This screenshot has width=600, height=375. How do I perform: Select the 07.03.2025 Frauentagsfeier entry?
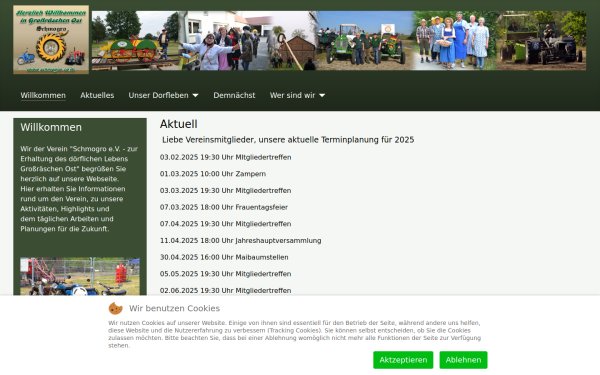pyautogui.click(x=224, y=207)
